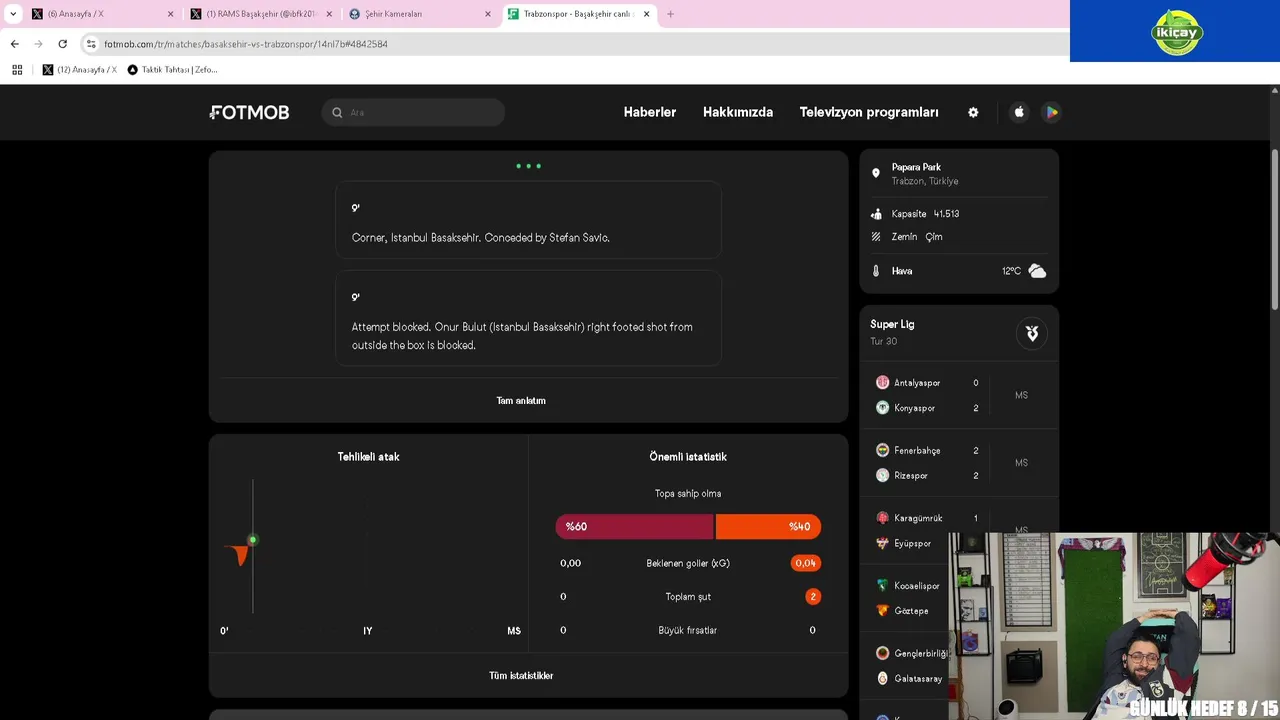Open the new tab plus button
Image resolution: width=1280 pixels, height=720 pixels.
(670, 14)
